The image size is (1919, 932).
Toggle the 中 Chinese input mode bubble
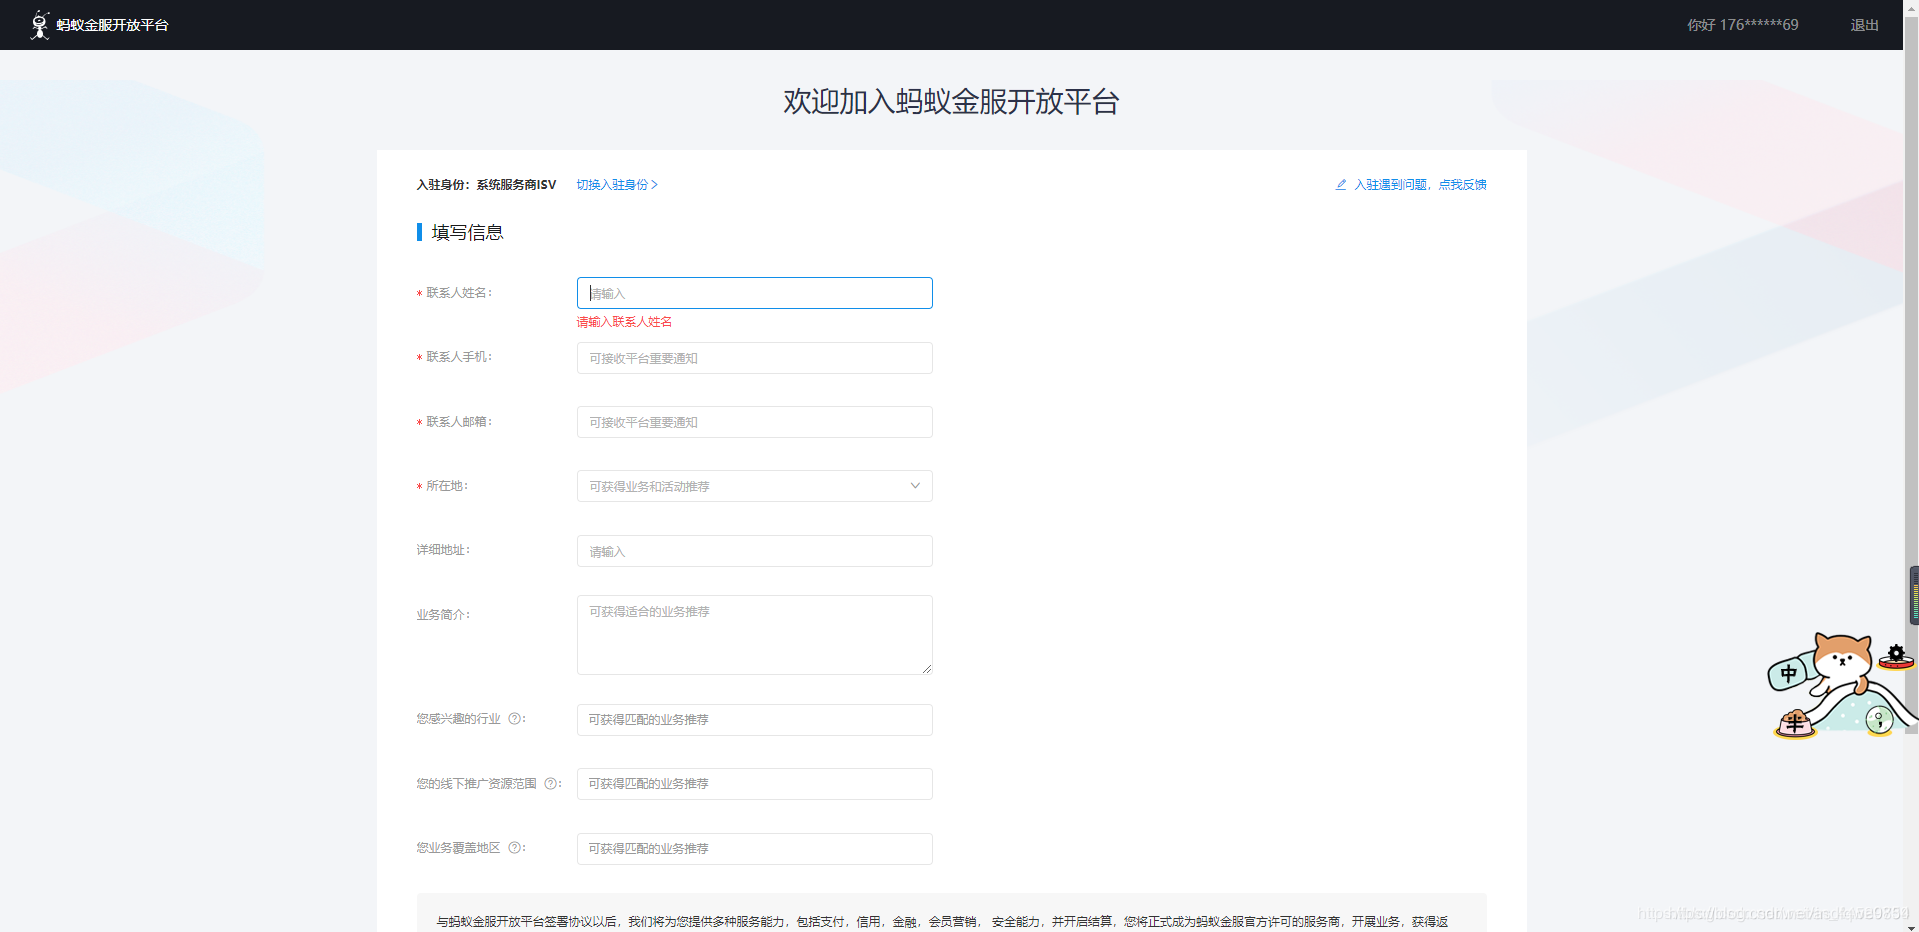click(x=1788, y=674)
